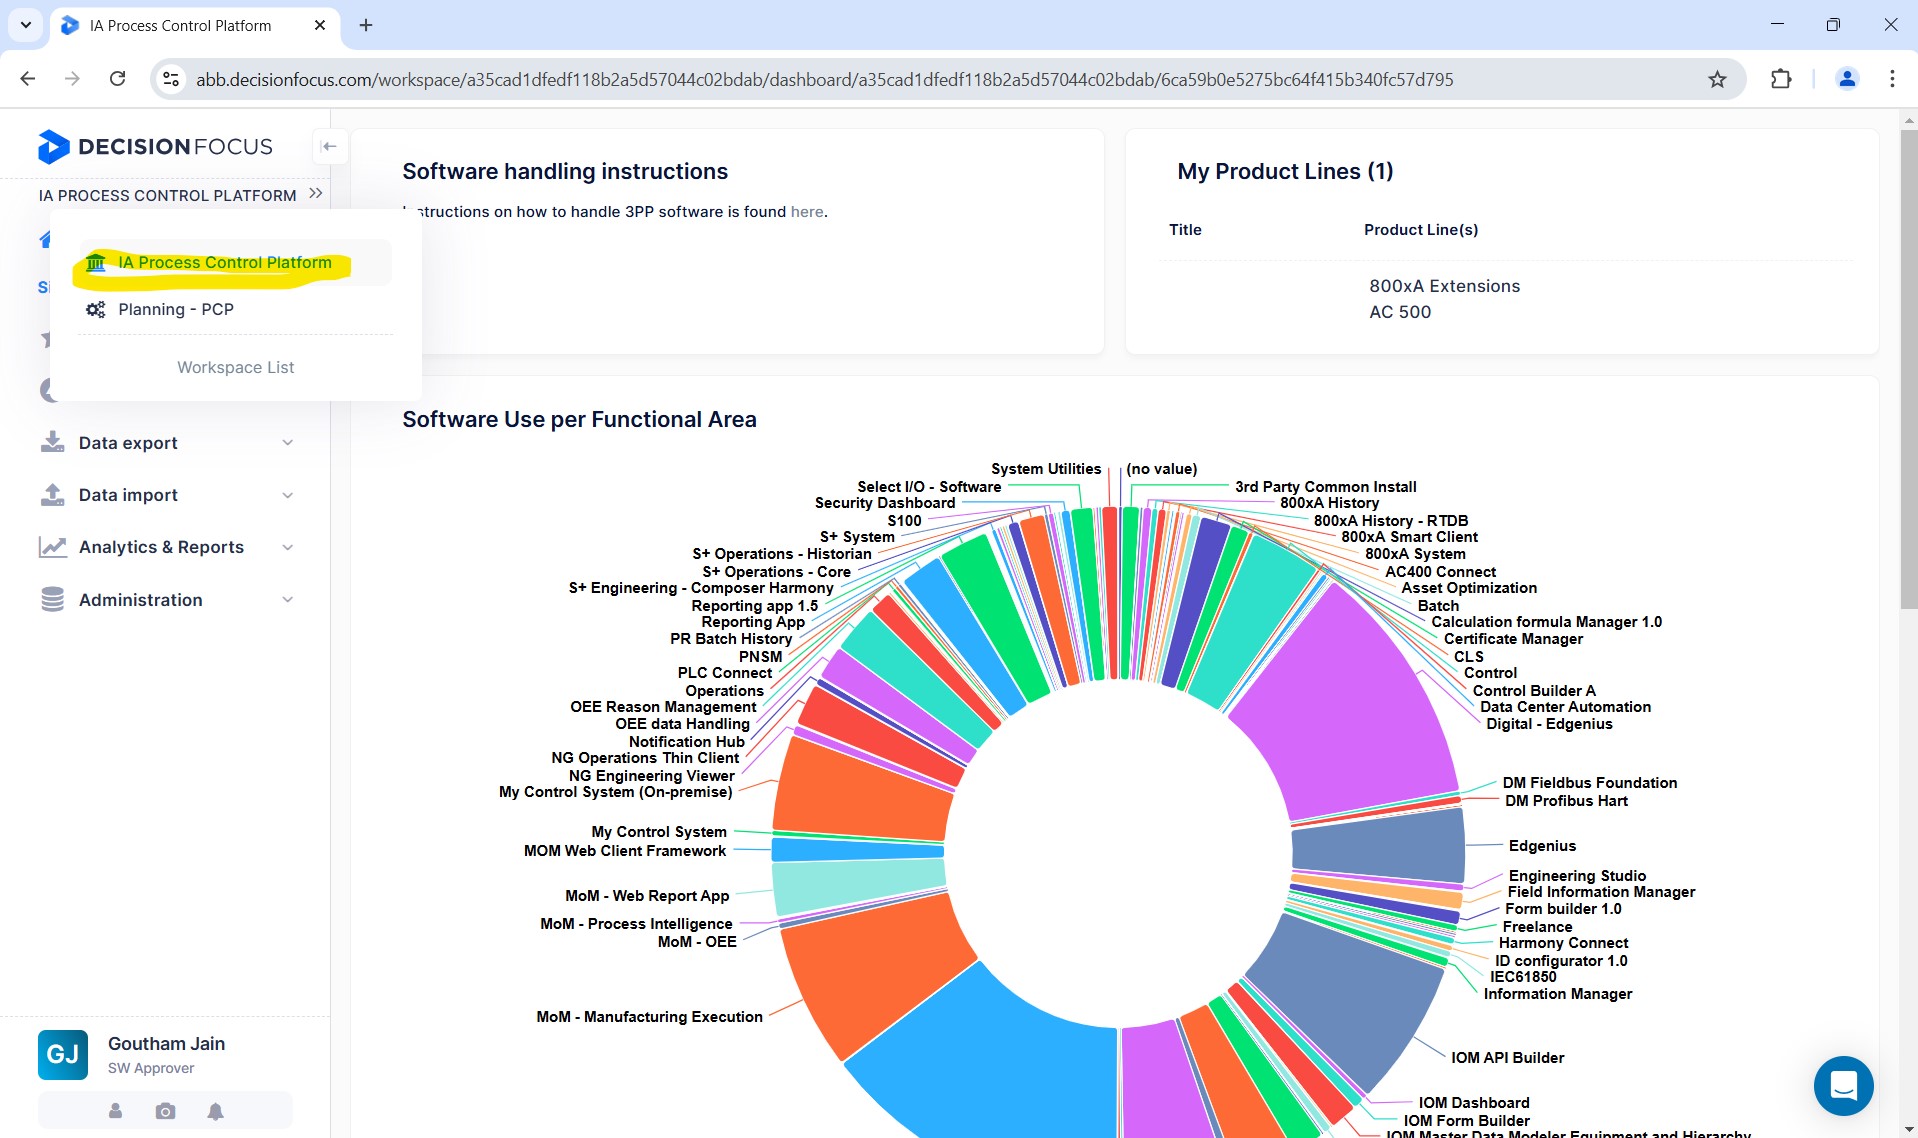Click the Information Manager chart label
The width and height of the screenshot is (1918, 1138).
(x=1558, y=994)
